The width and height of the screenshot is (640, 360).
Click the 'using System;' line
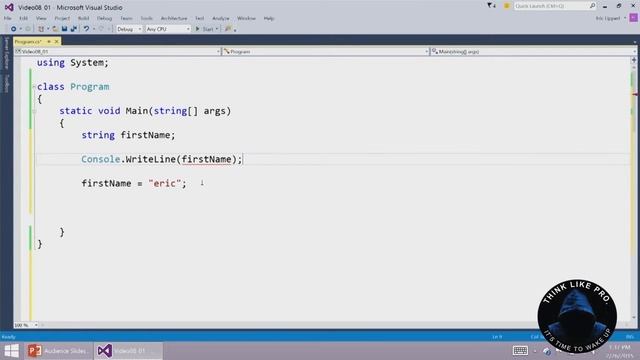point(73,62)
